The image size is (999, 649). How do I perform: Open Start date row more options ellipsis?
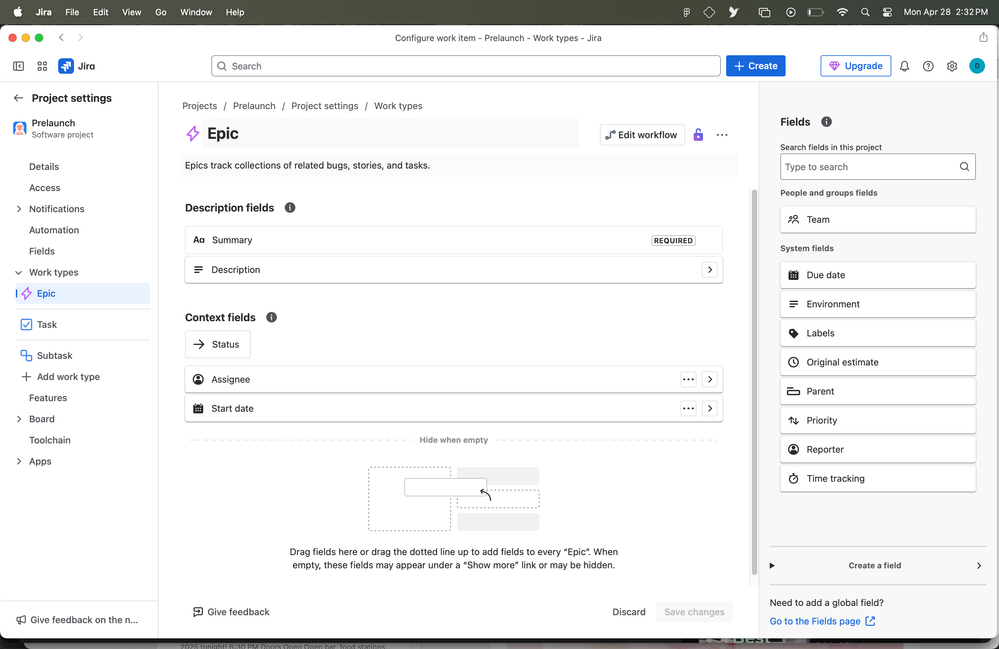[688, 409]
